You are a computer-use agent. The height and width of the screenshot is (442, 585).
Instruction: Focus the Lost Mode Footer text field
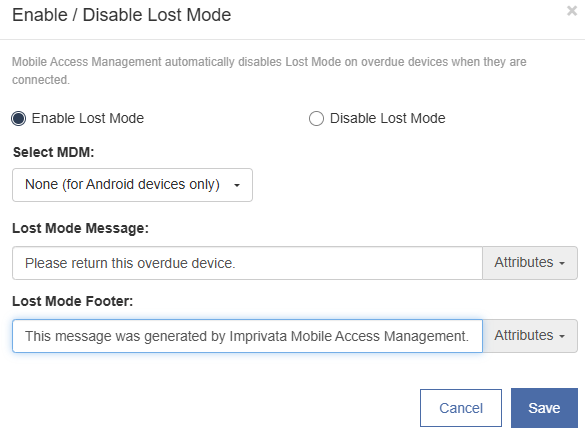247,336
